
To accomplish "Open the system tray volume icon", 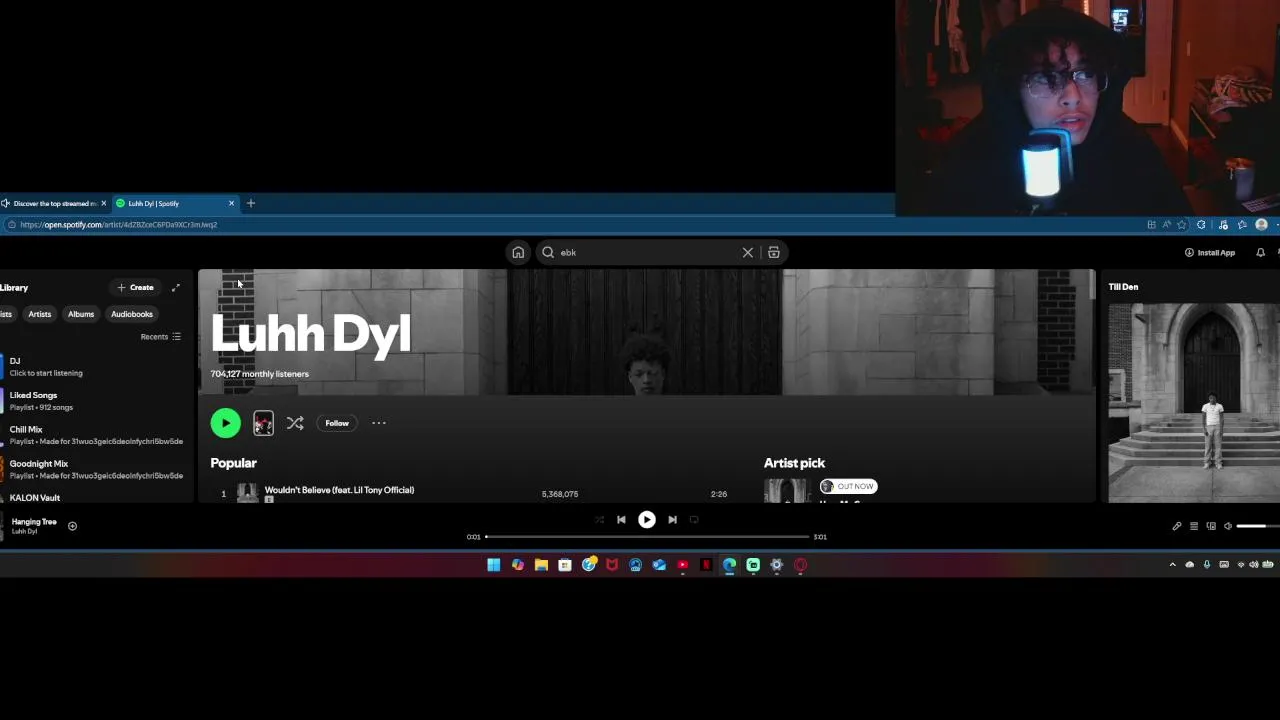I will pyautogui.click(x=1253, y=565).
